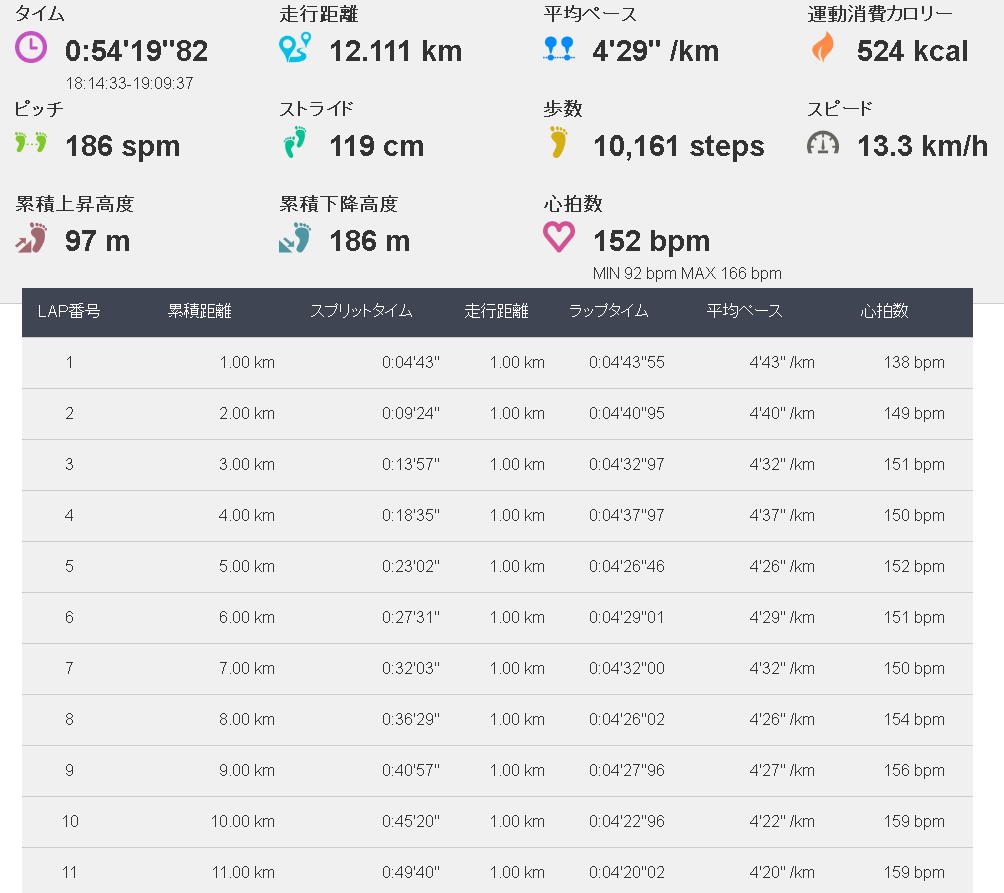The image size is (1004, 893).
Task: Click the yellow foot steps icon
Action: 558,142
